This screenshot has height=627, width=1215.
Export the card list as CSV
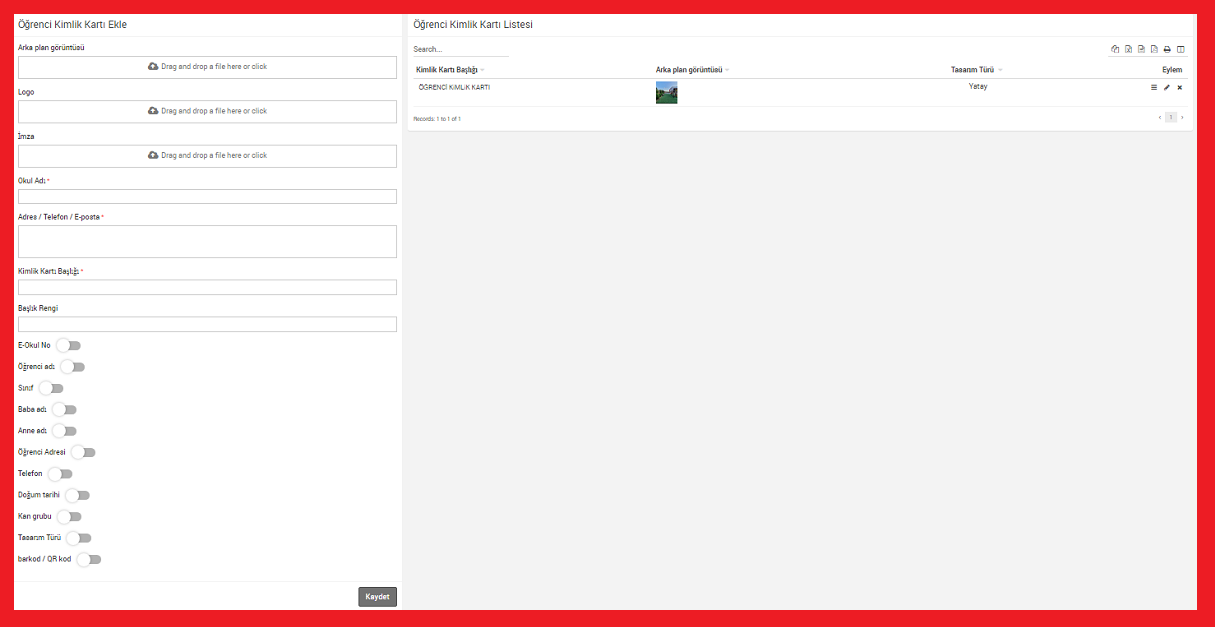[1141, 49]
